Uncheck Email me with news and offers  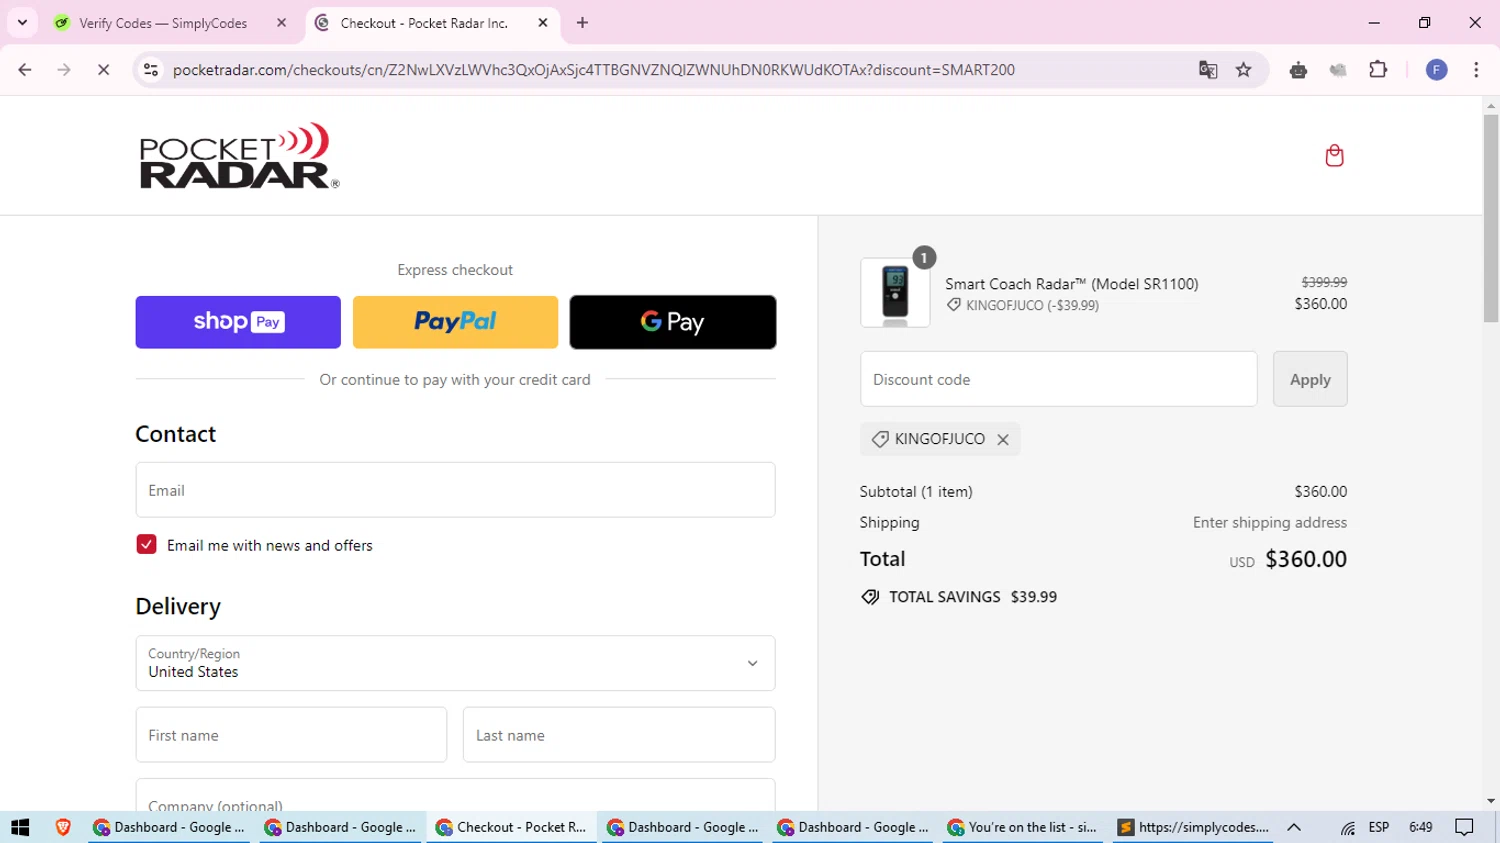(x=146, y=544)
